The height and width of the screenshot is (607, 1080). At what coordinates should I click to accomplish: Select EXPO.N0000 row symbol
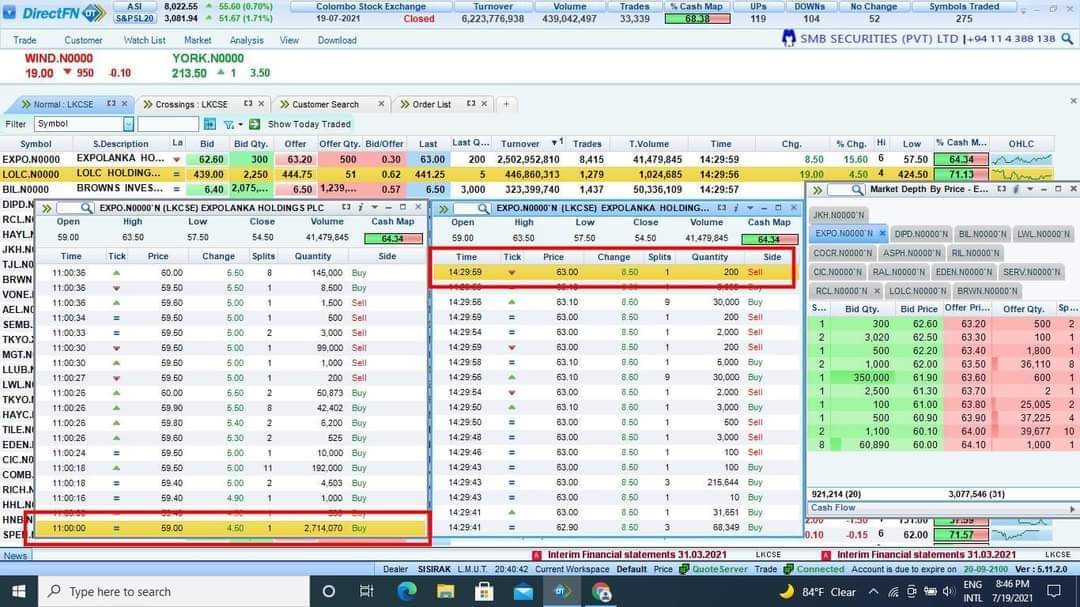pos(30,159)
